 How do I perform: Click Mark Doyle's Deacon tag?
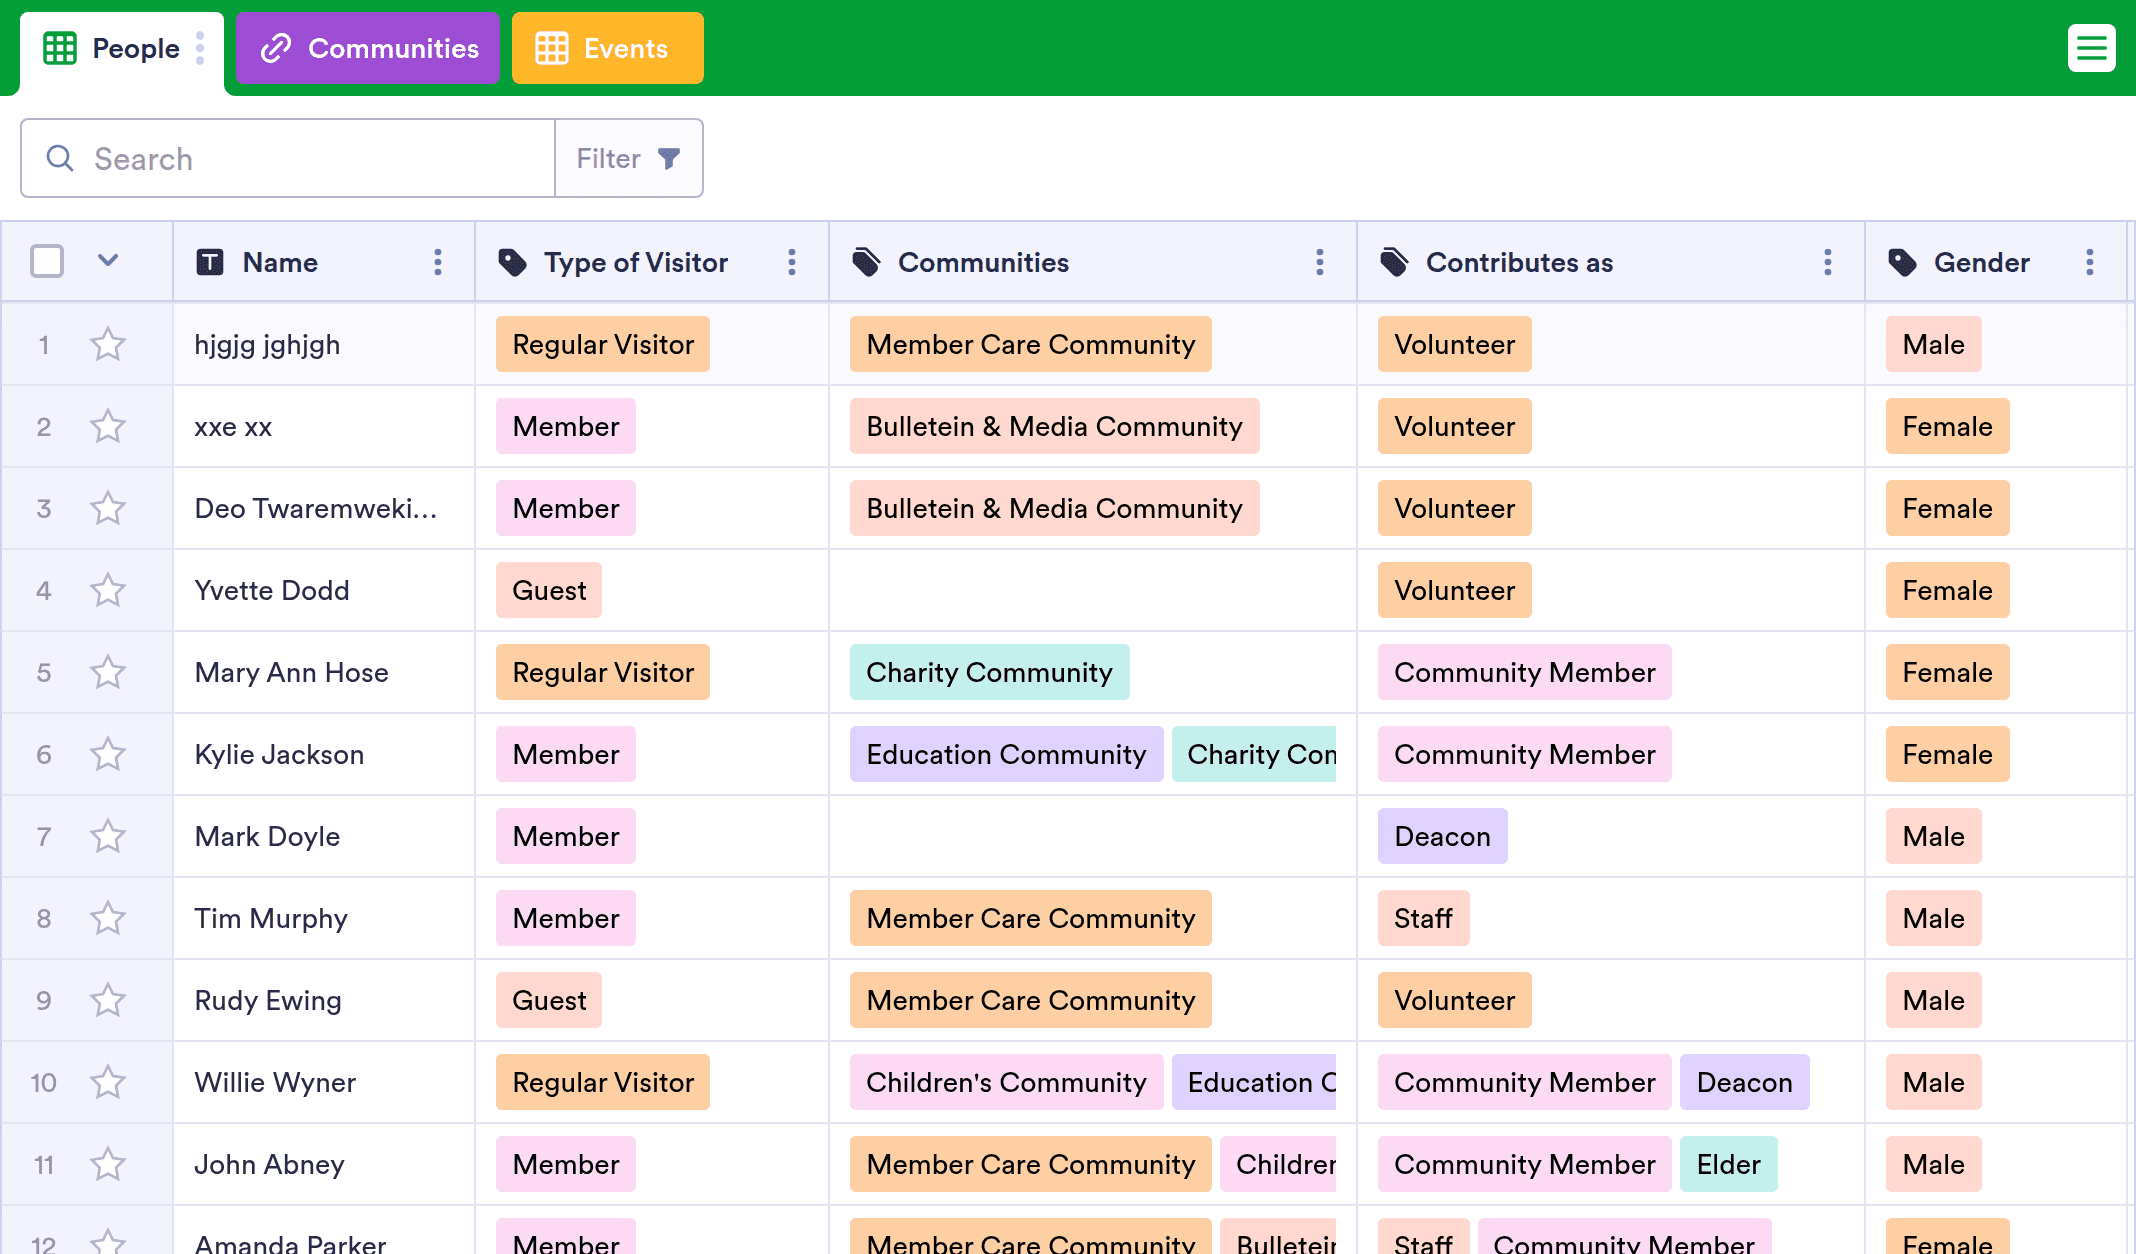coord(1442,836)
